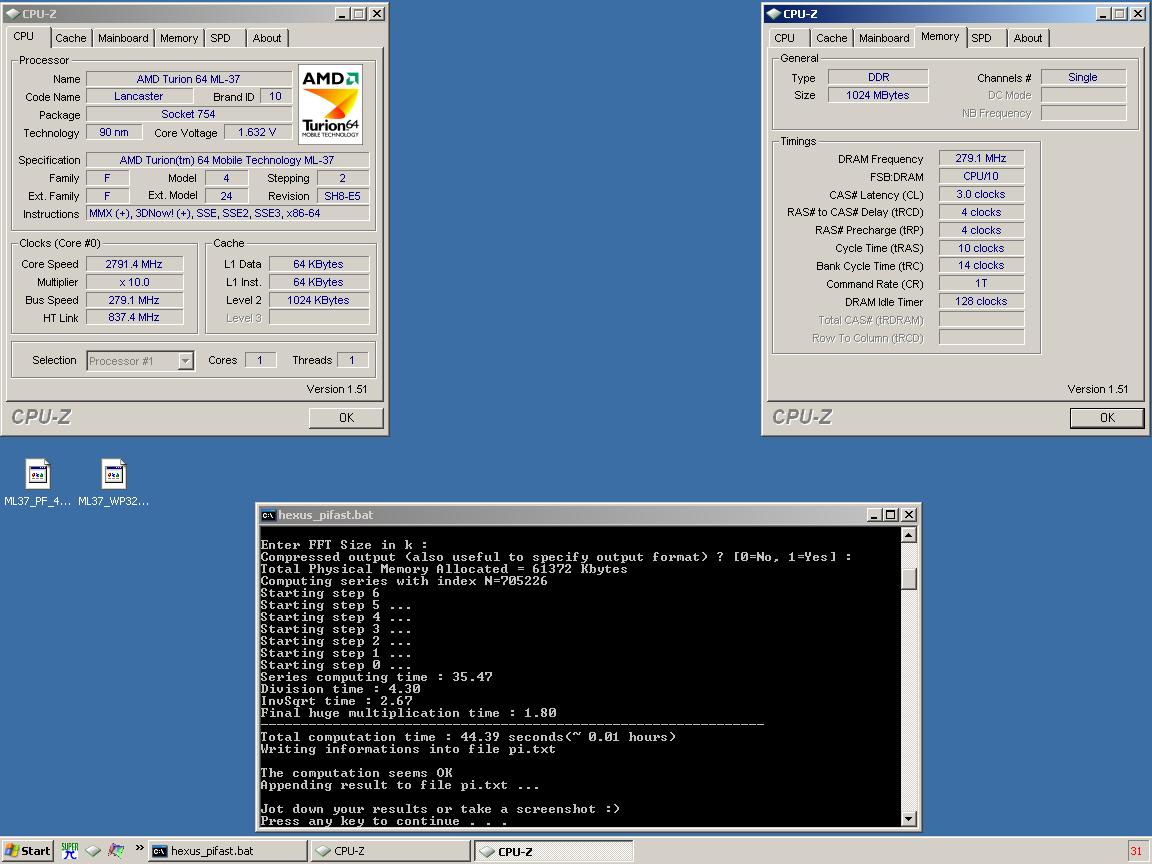Click the Cycle Time value 10 clocks
This screenshot has width=1152, height=864.
(x=982, y=248)
